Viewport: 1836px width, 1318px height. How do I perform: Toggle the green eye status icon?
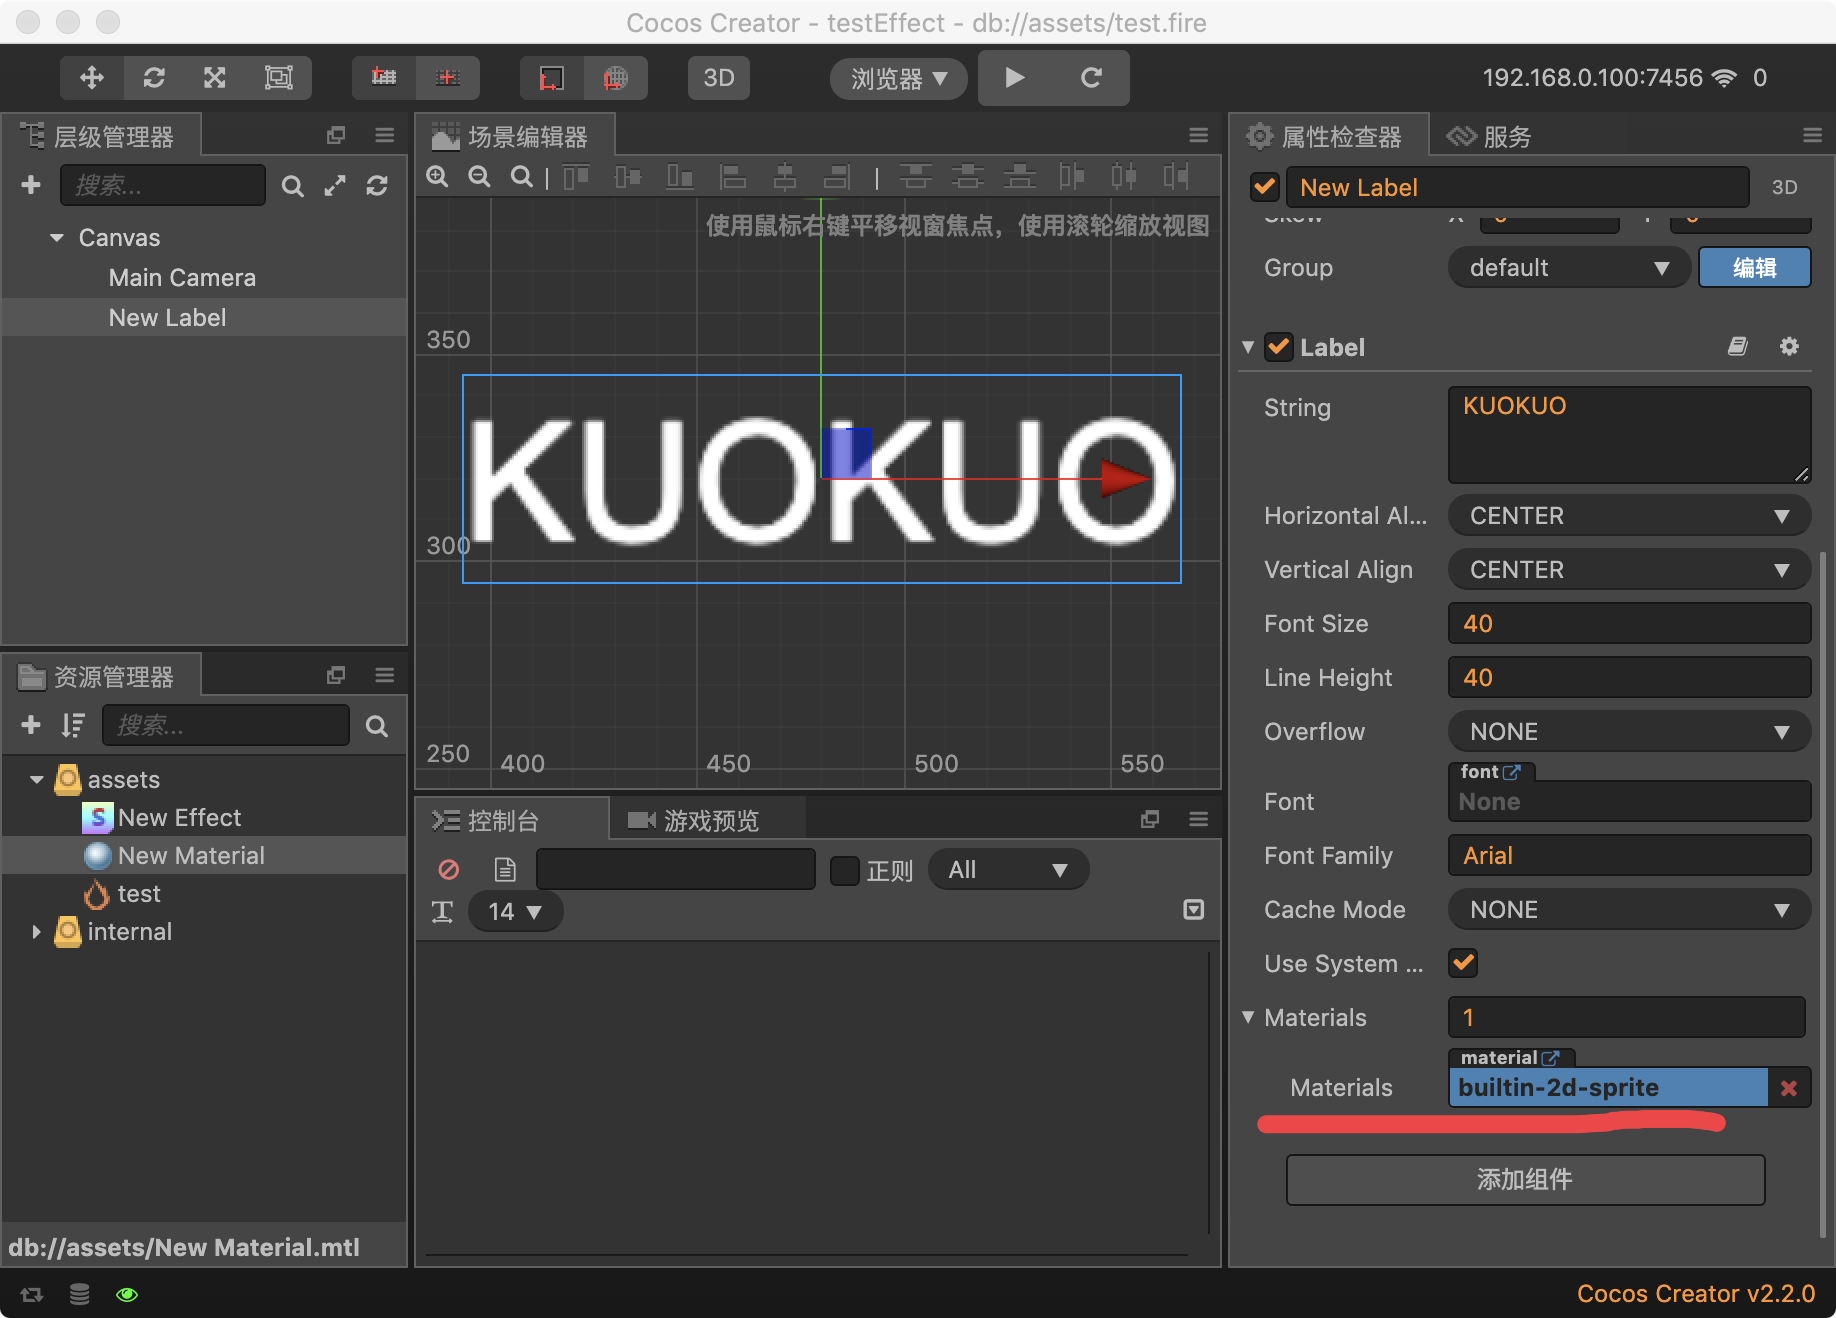(127, 1294)
